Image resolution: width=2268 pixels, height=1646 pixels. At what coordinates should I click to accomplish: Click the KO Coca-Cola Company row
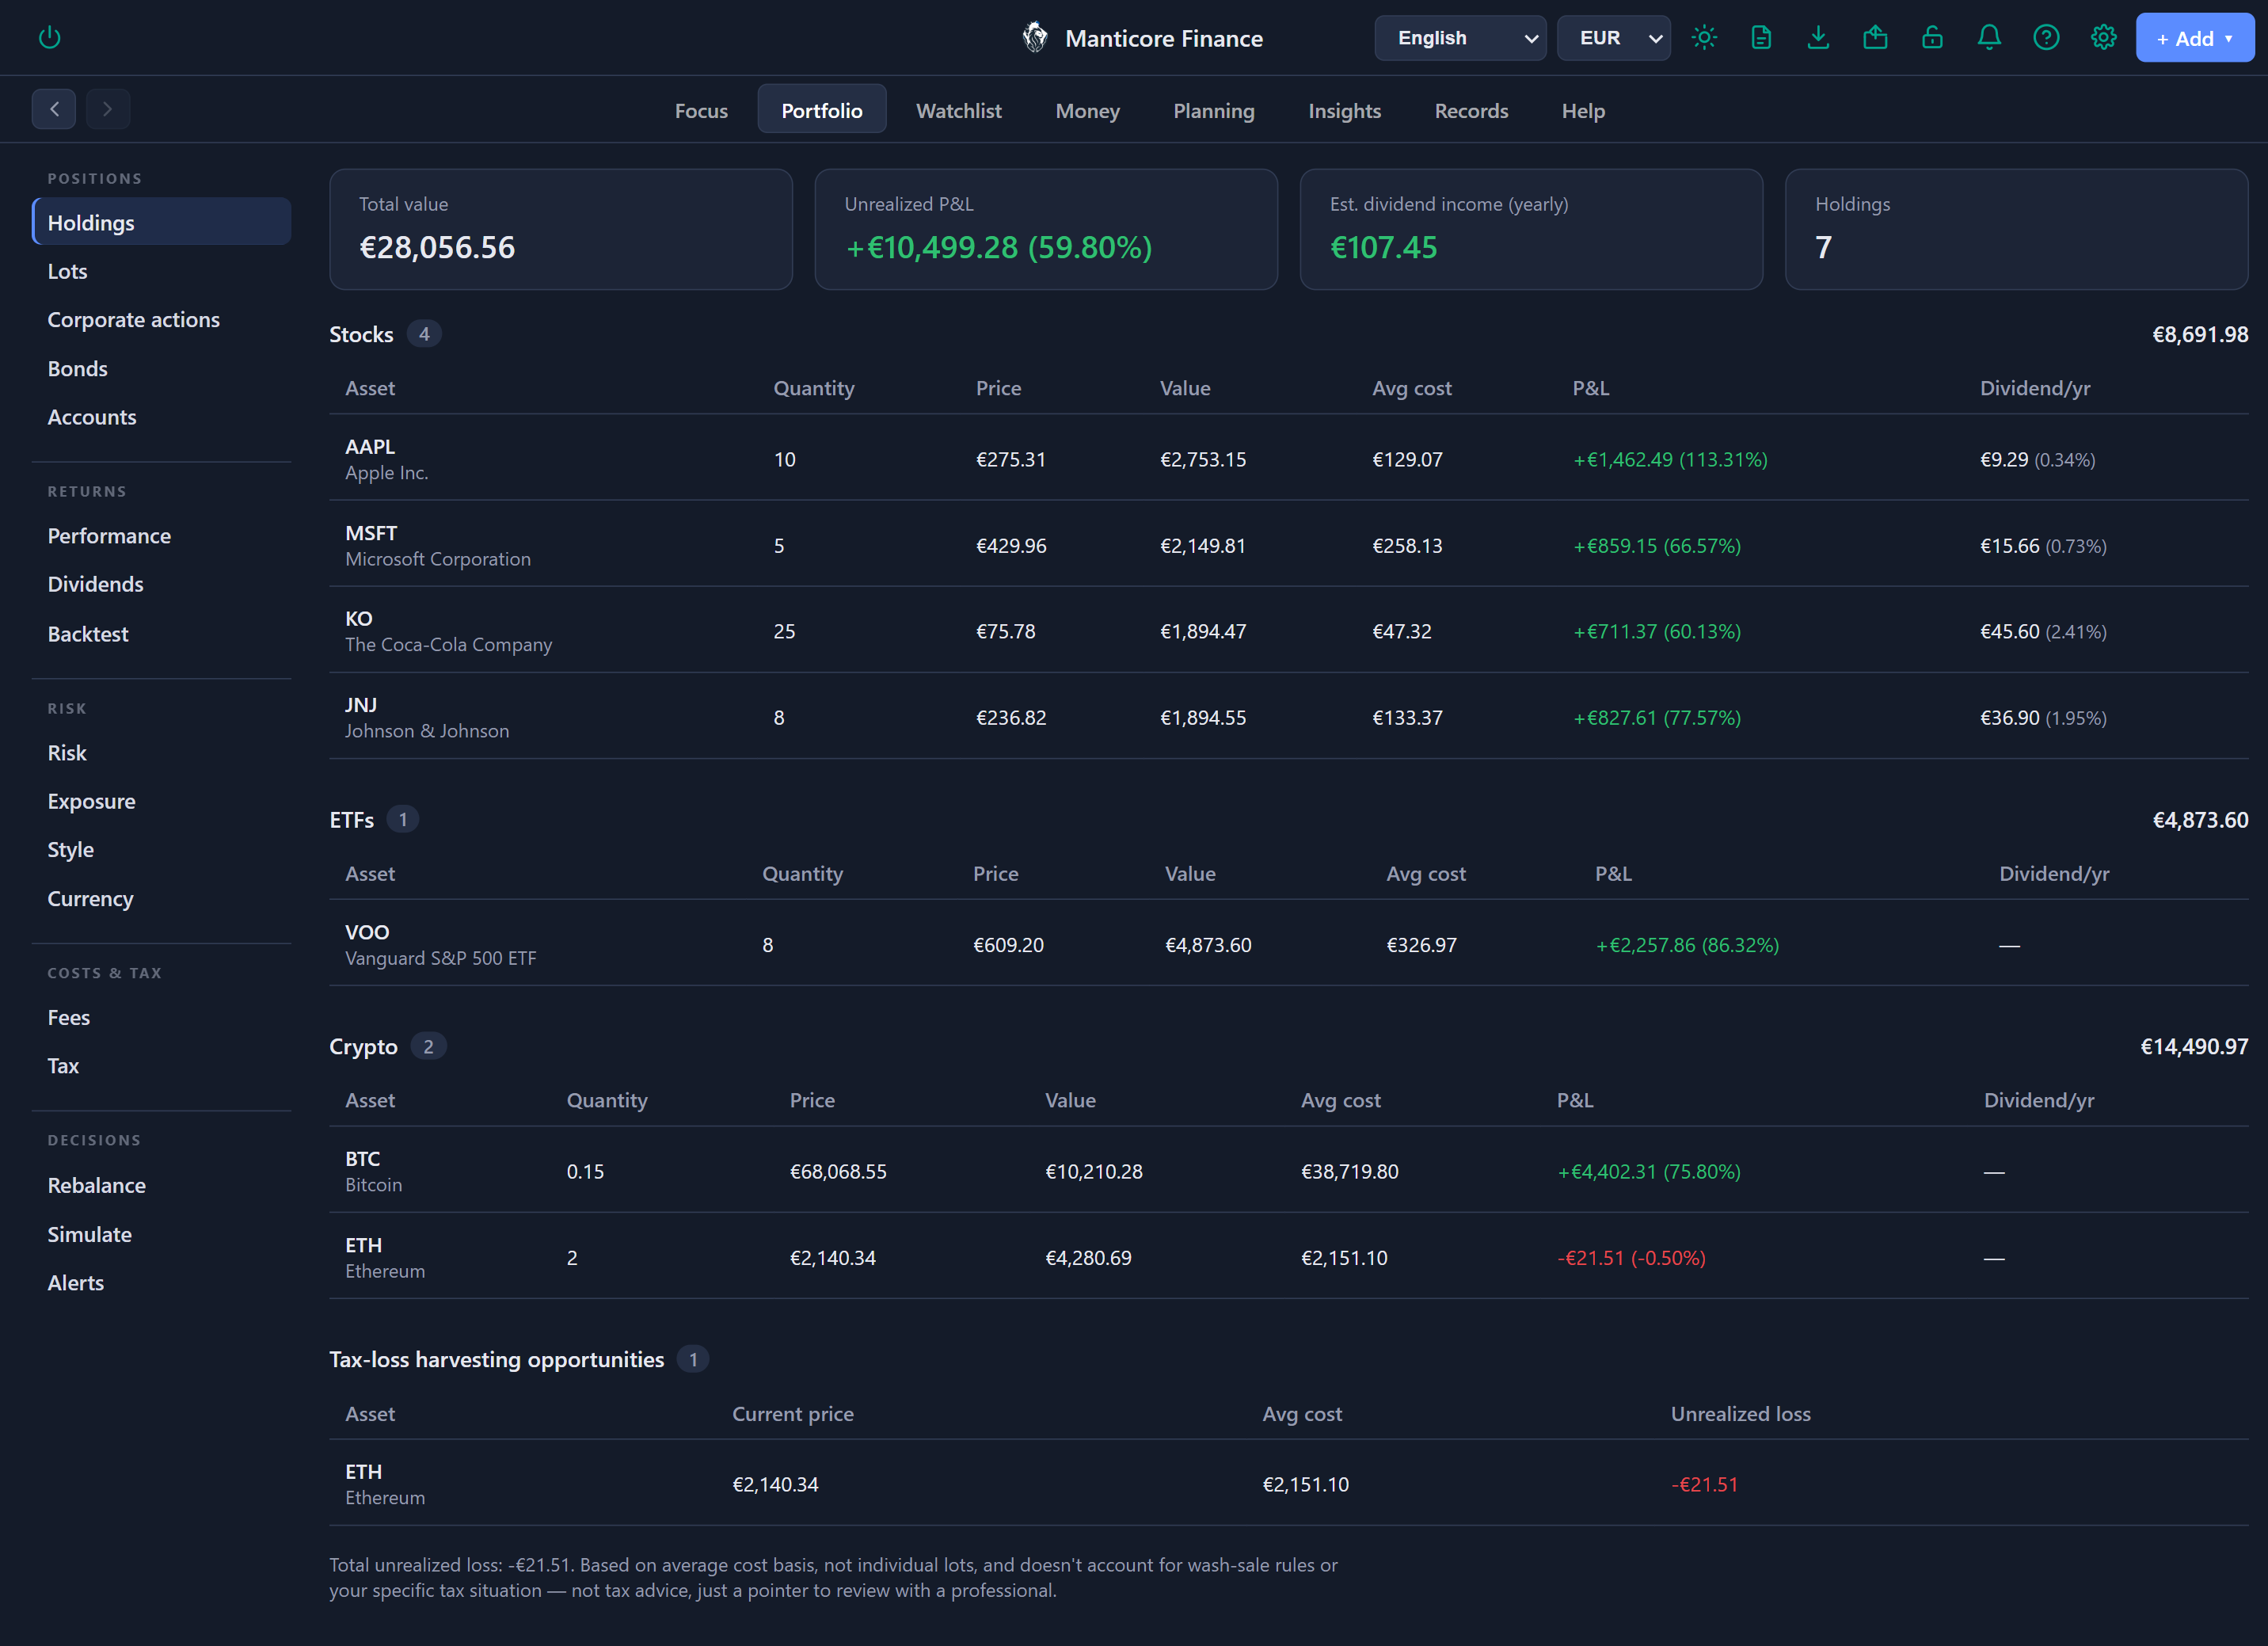click(x=1288, y=631)
